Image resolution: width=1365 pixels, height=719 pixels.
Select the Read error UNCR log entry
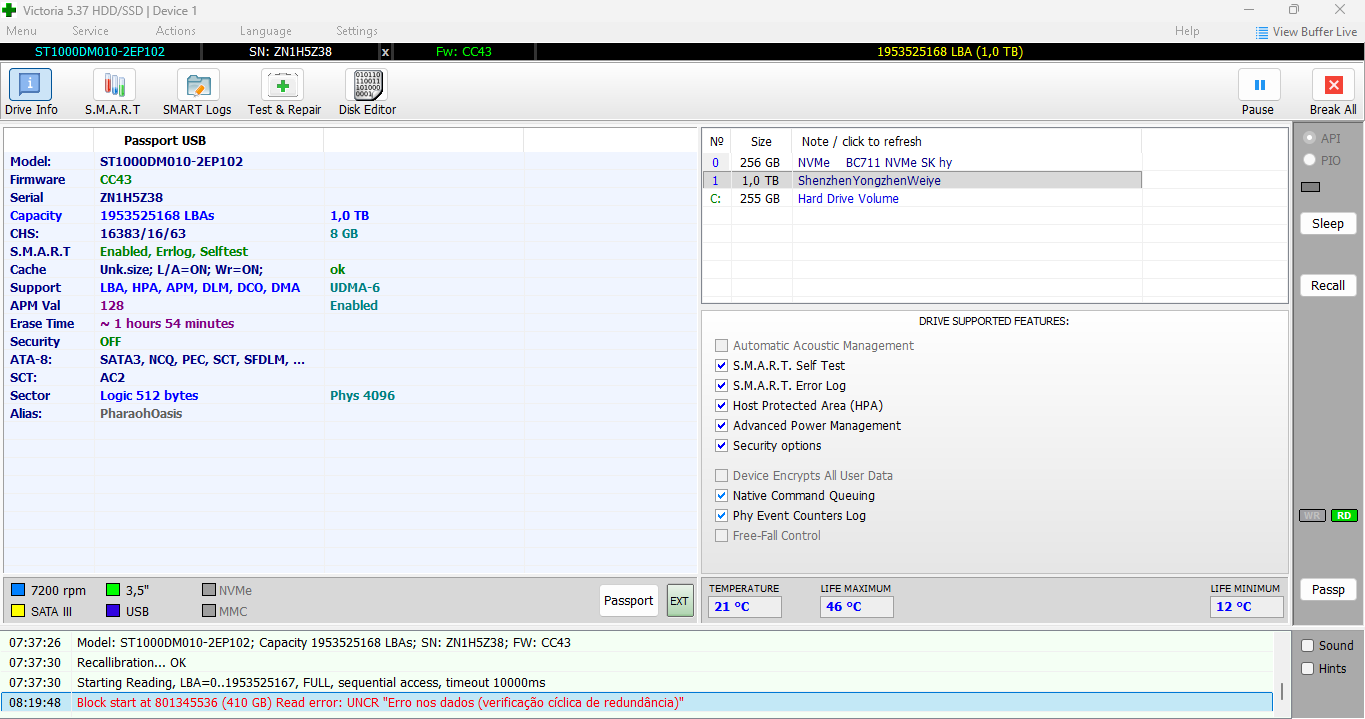(637, 703)
